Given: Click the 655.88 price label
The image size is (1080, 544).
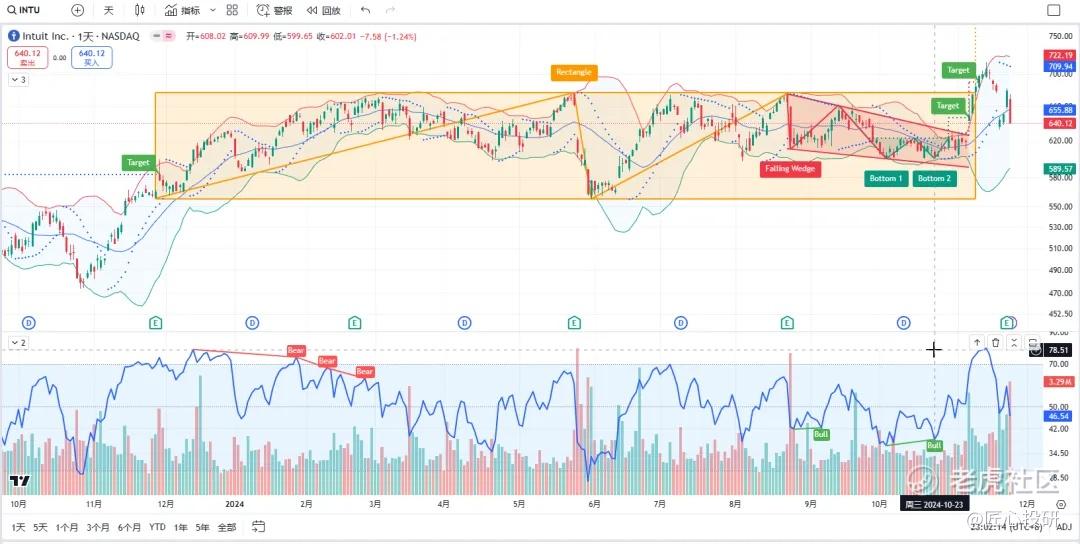Looking at the screenshot, I should (x=1060, y=110).
